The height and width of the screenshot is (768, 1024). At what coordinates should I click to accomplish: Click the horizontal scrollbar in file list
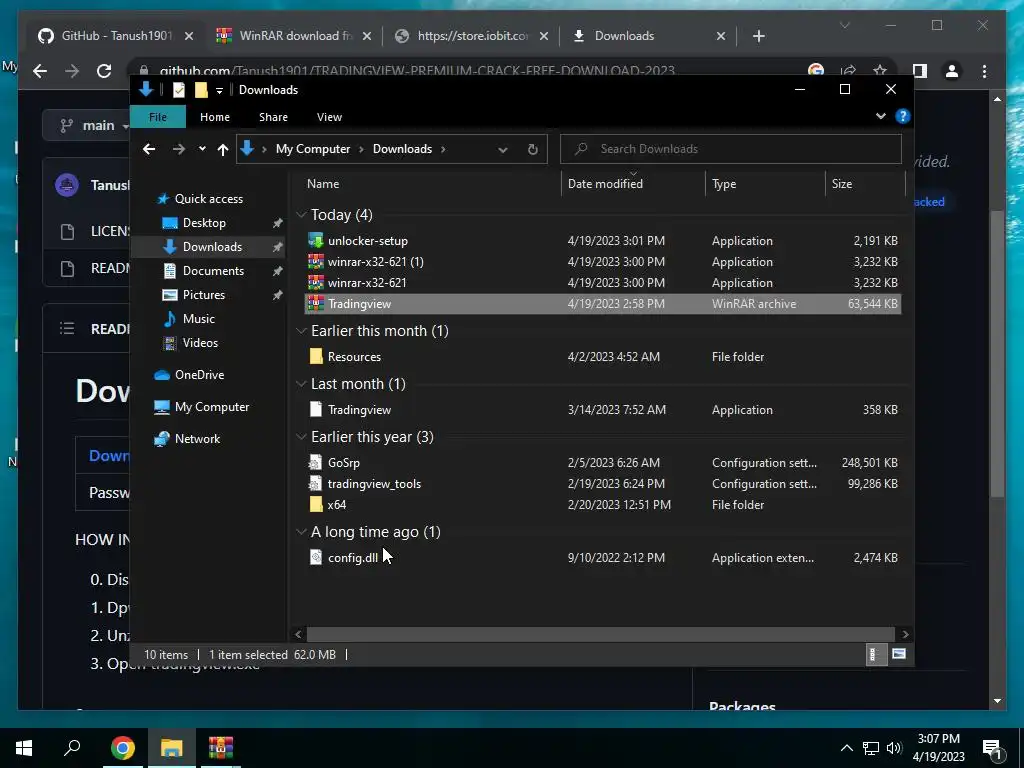pyautogui.click(x=600, y=634)
